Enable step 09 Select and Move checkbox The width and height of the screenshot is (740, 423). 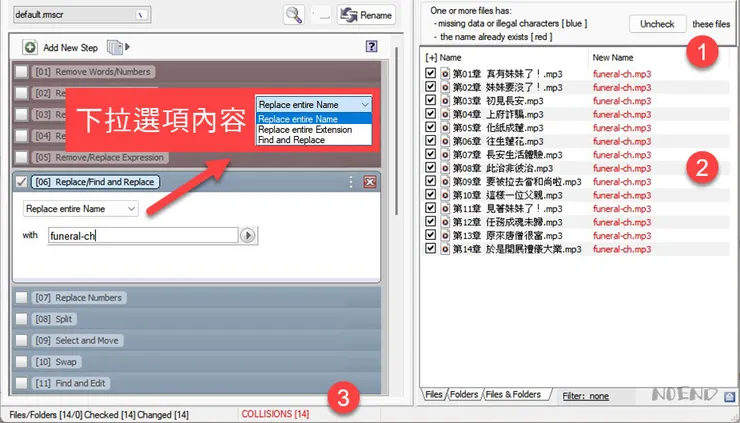(21, 340)
